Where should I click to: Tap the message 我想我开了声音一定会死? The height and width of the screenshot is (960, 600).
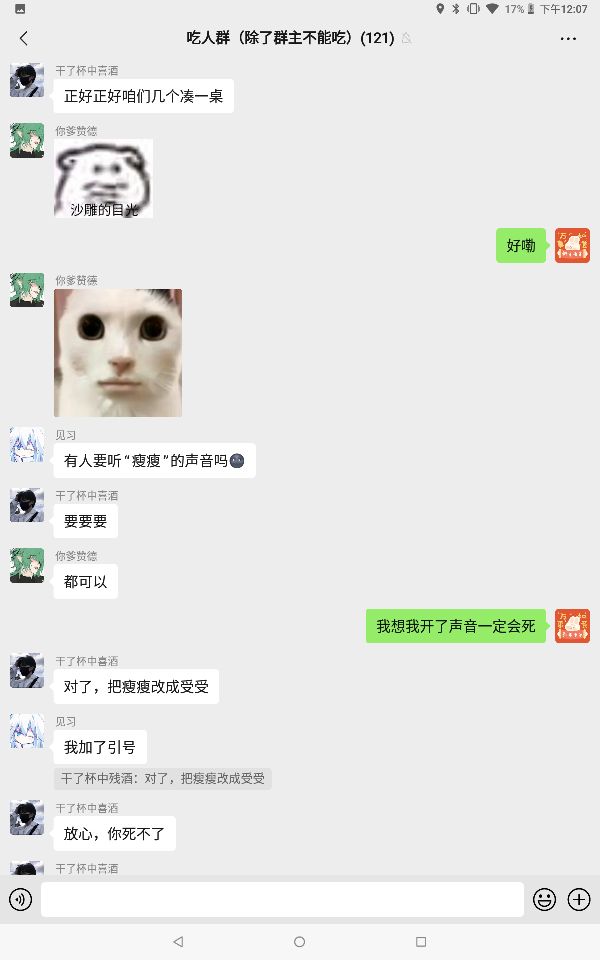(x=456, y=626)
